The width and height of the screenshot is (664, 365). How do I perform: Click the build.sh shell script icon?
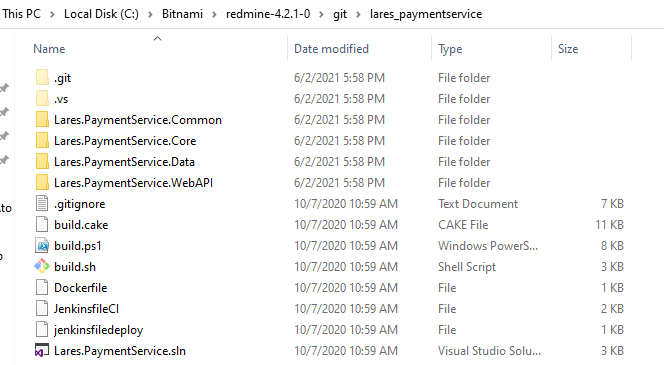point(42,267)
